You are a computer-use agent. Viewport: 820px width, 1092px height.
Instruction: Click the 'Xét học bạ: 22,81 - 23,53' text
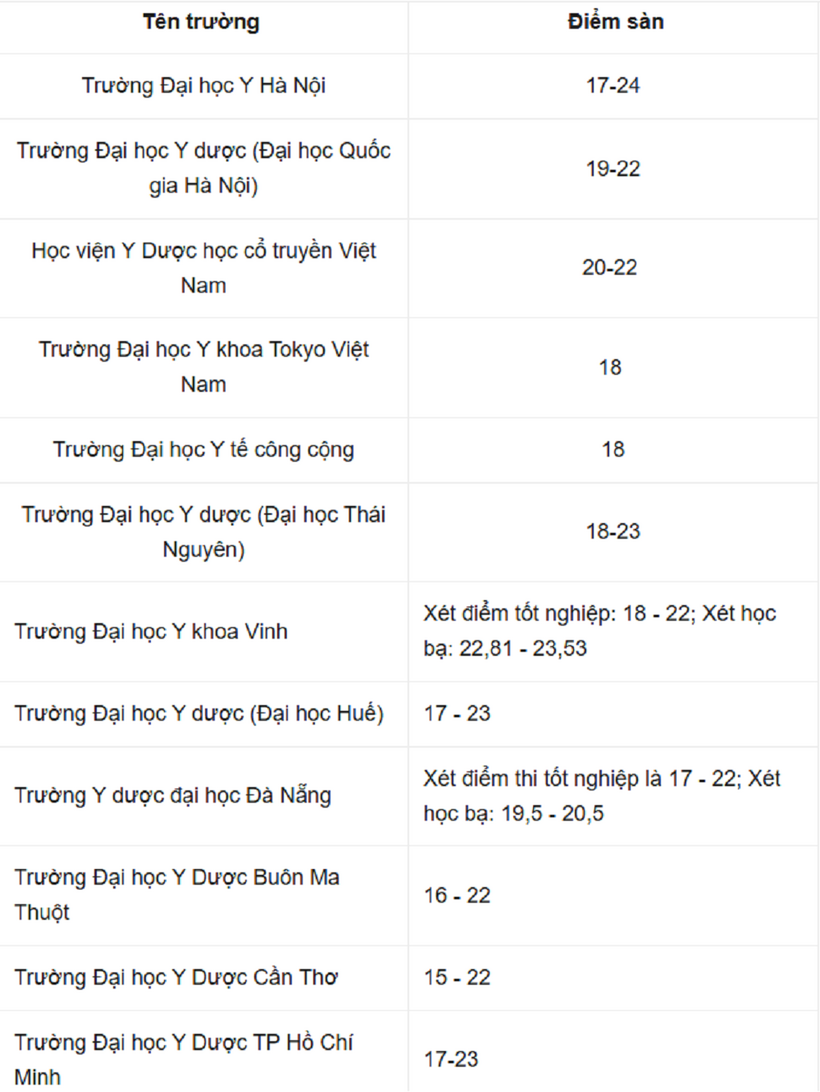tap(599, 631)
